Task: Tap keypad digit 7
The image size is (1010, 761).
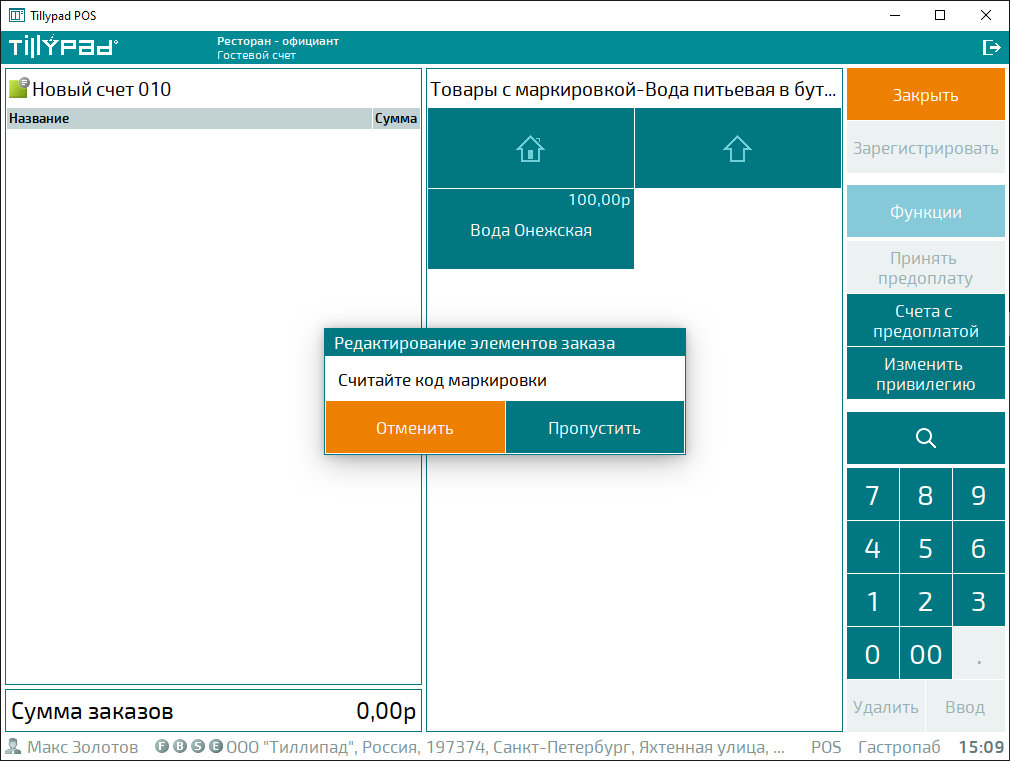Action: pos(873,495)
